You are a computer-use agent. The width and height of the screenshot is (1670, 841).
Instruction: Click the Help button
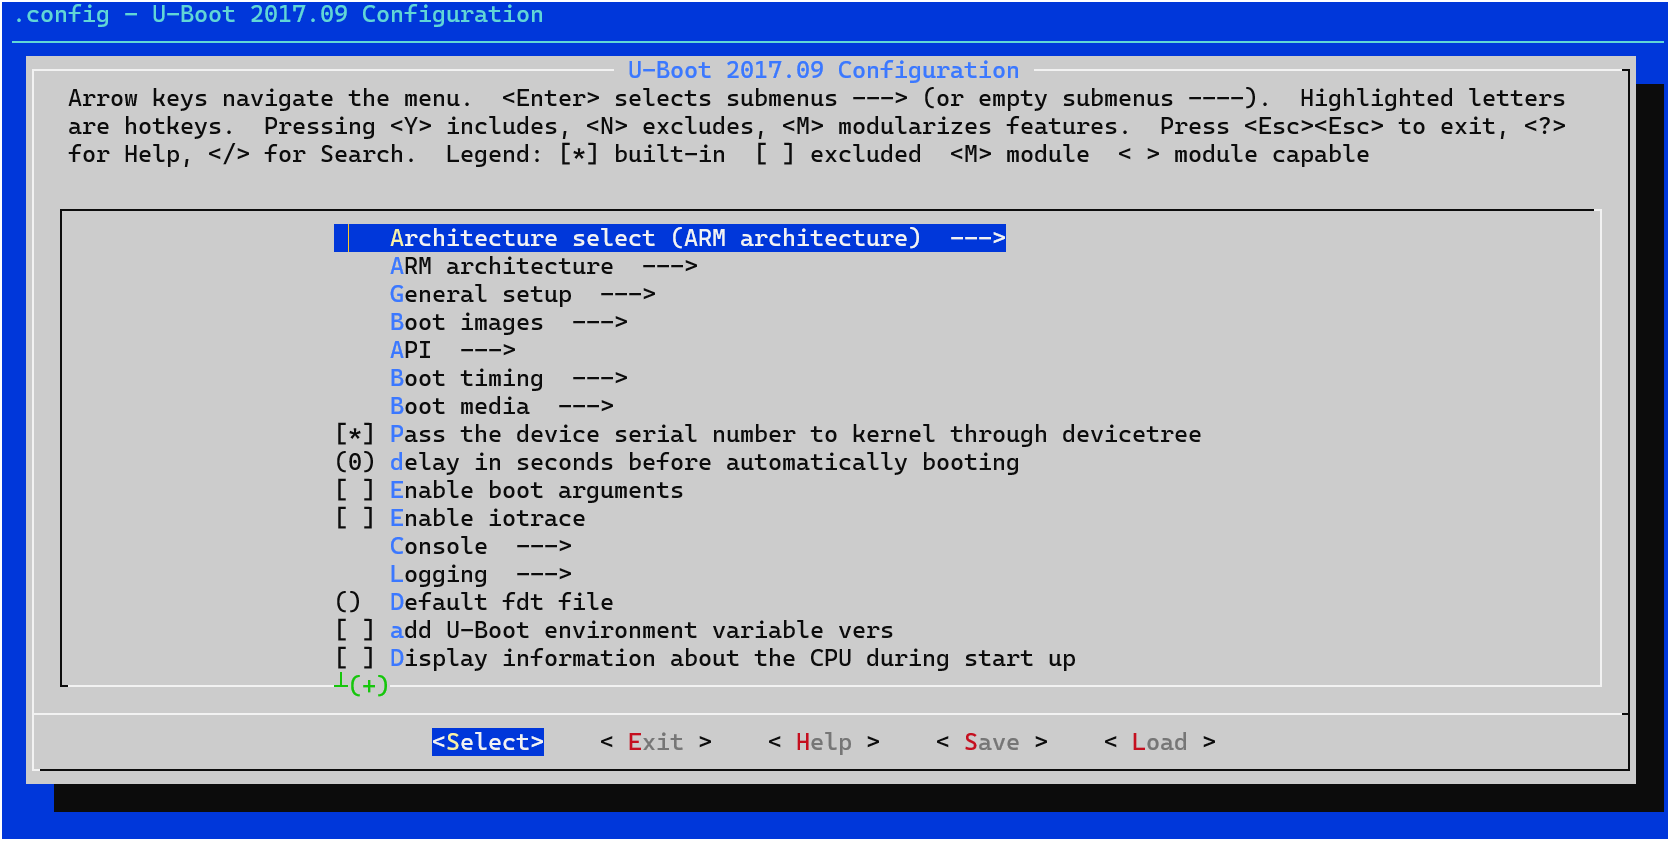[x=824, y=742]
